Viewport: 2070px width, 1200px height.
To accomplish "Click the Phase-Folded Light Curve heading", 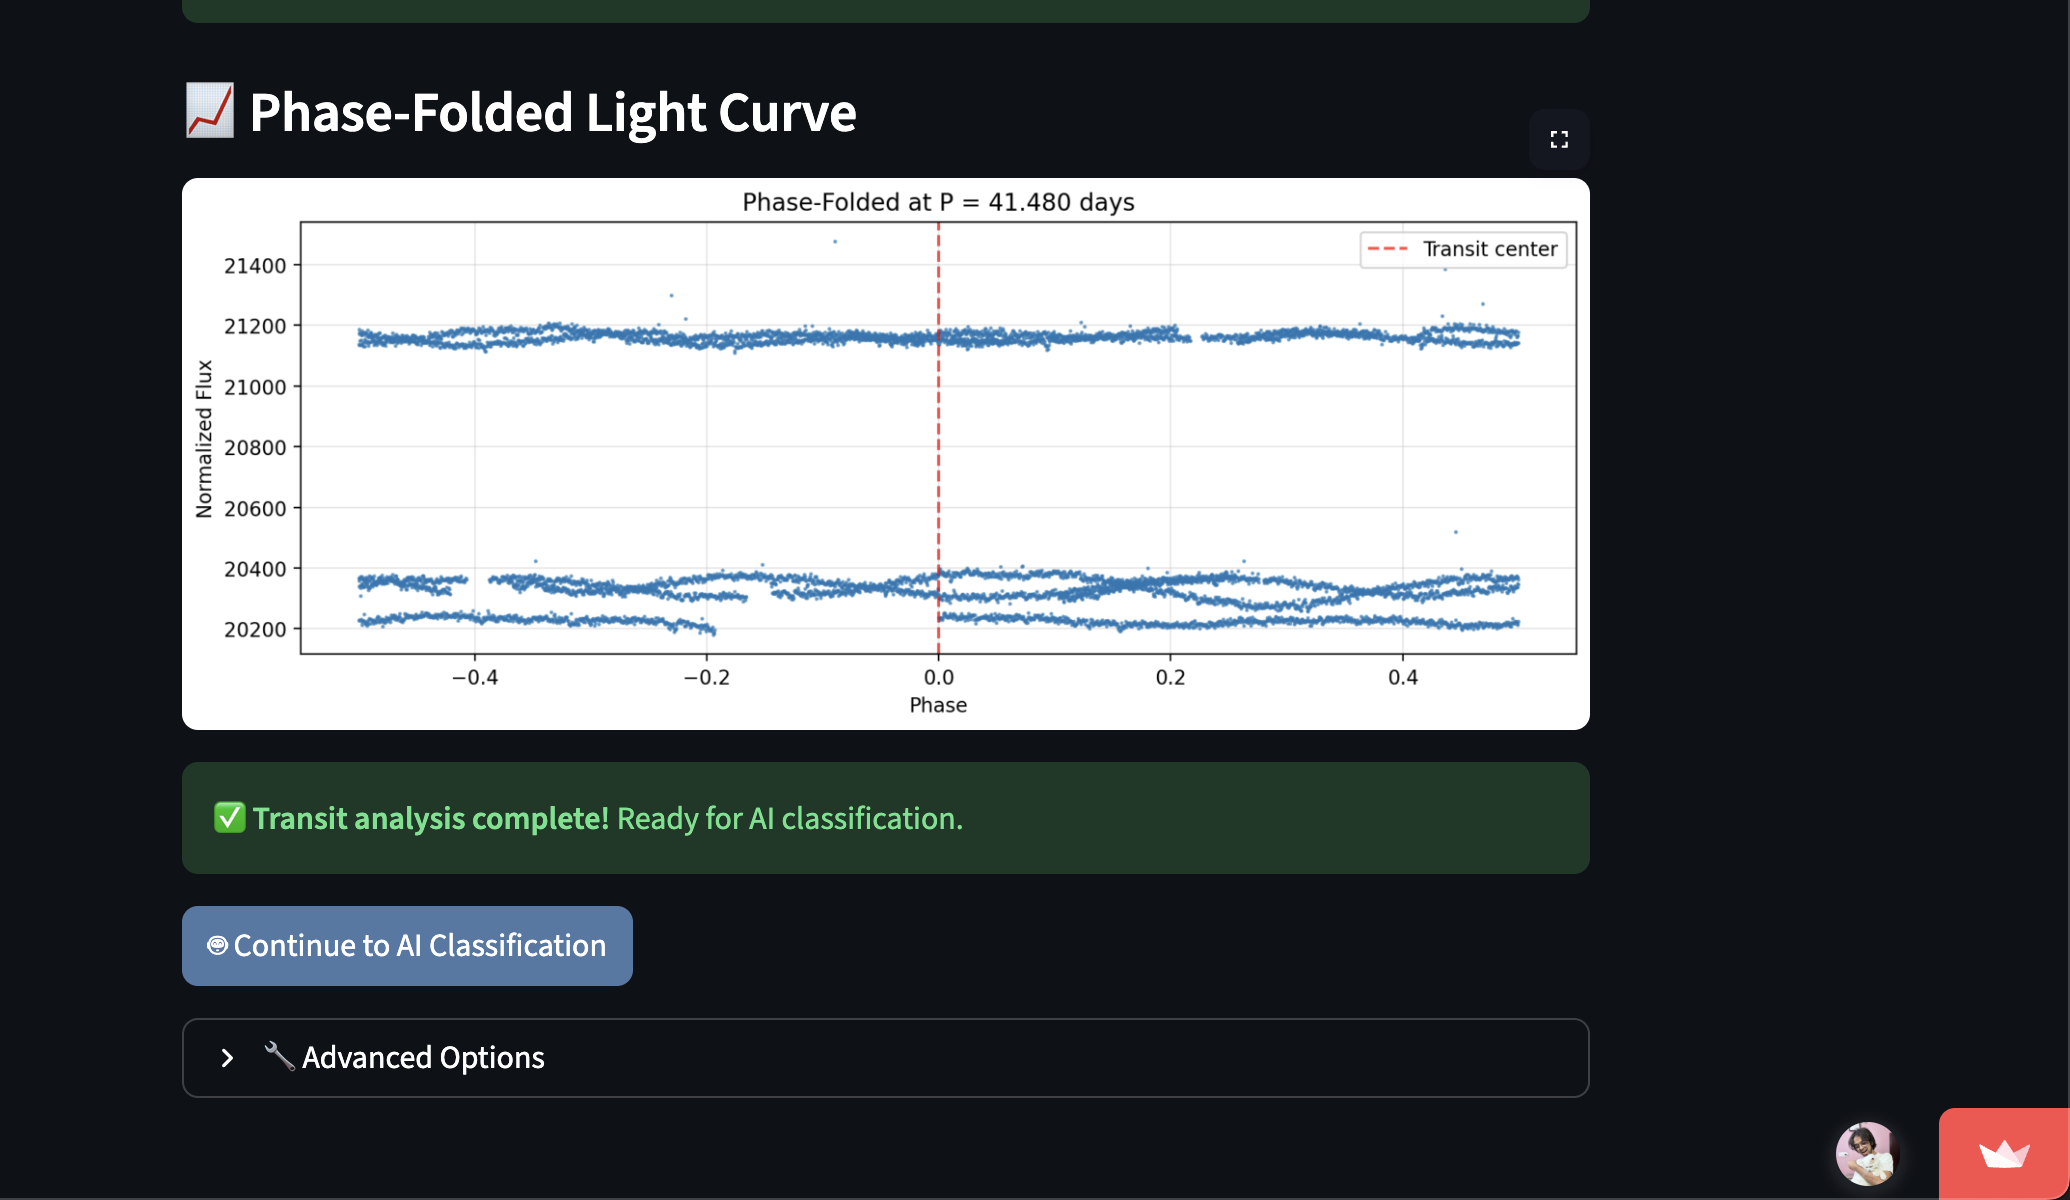I will (x=552, y=112).
